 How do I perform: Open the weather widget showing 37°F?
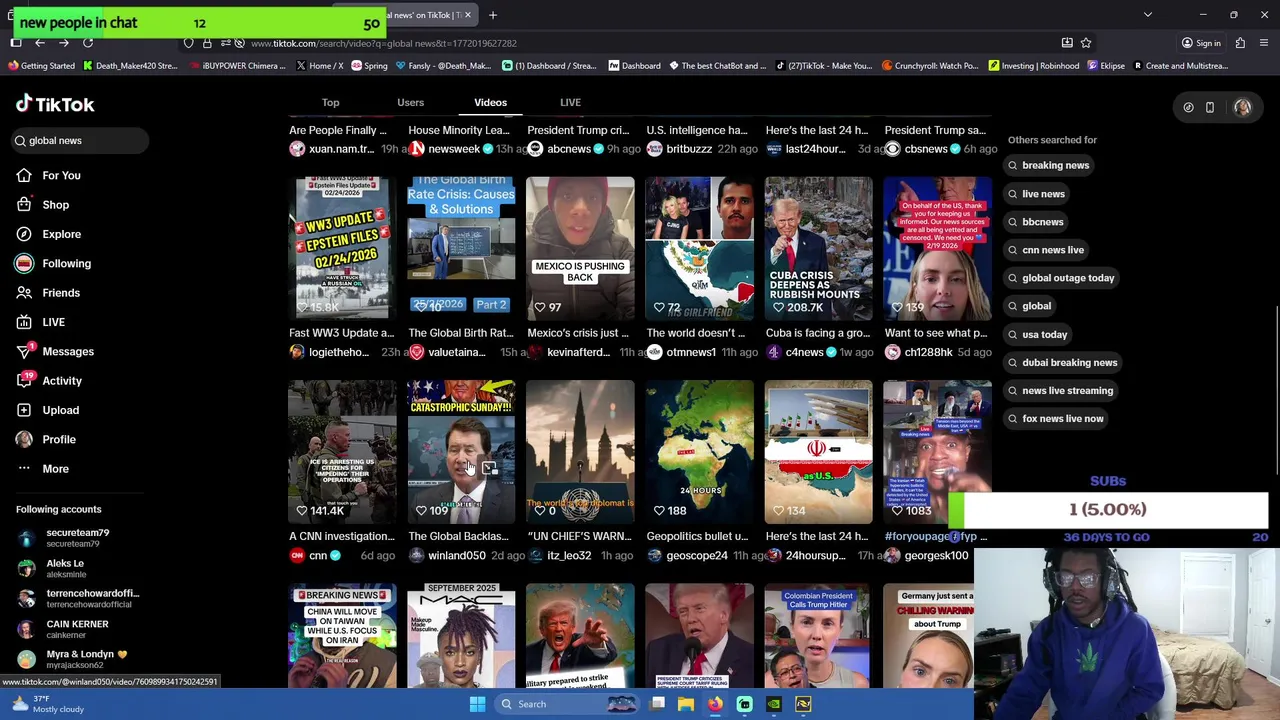(x=47, y=704)
